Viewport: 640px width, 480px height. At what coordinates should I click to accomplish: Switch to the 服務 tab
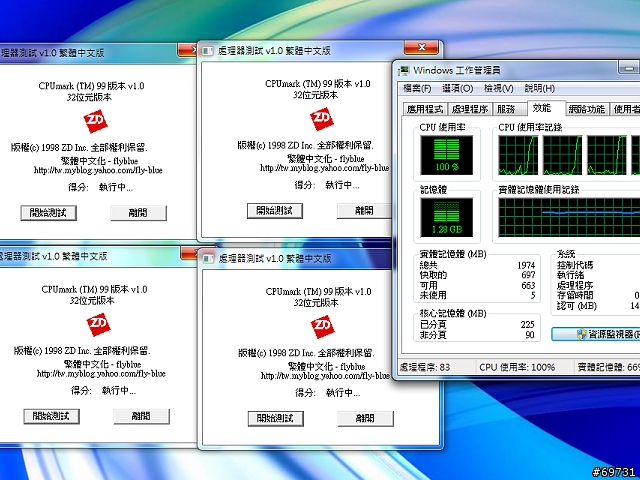click(x=509, y=109)
